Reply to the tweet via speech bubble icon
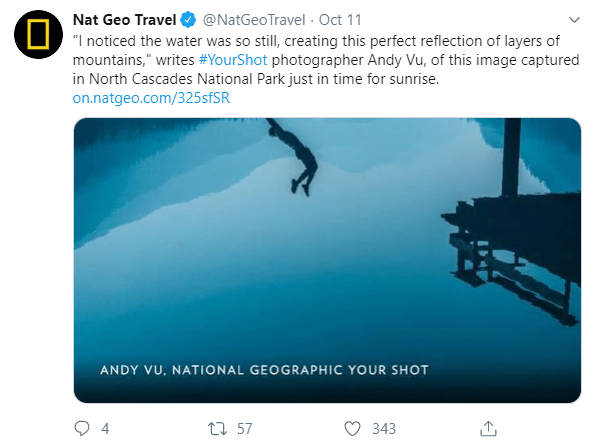 tap(82, 428)
